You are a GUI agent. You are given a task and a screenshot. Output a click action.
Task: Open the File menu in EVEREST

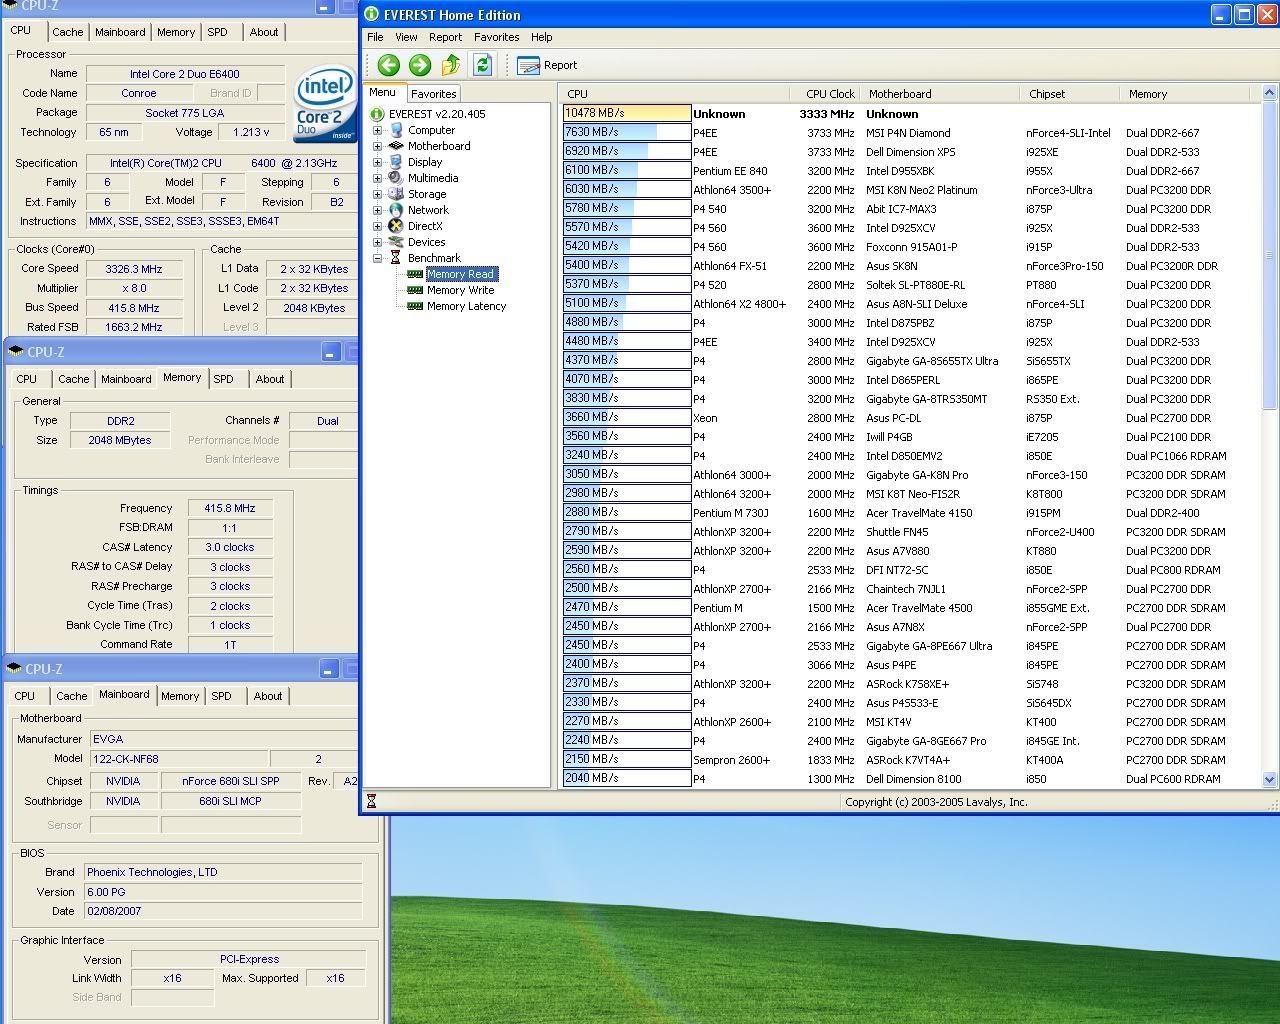coord(375,37)
